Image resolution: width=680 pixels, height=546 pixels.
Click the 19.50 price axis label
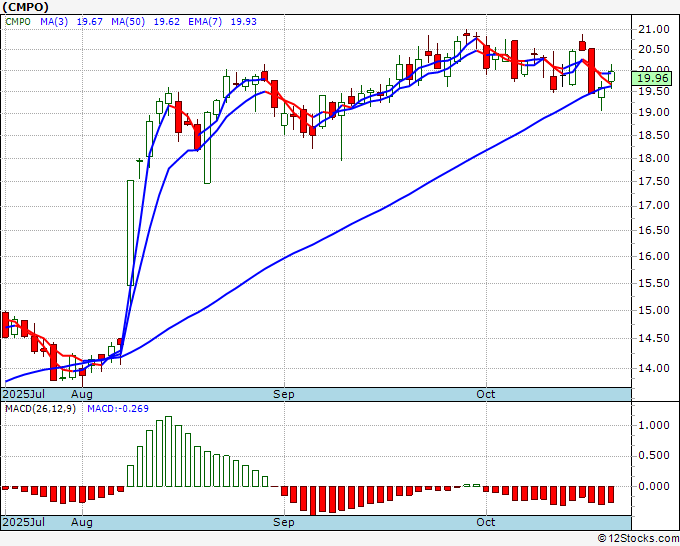tap(654, 91)
